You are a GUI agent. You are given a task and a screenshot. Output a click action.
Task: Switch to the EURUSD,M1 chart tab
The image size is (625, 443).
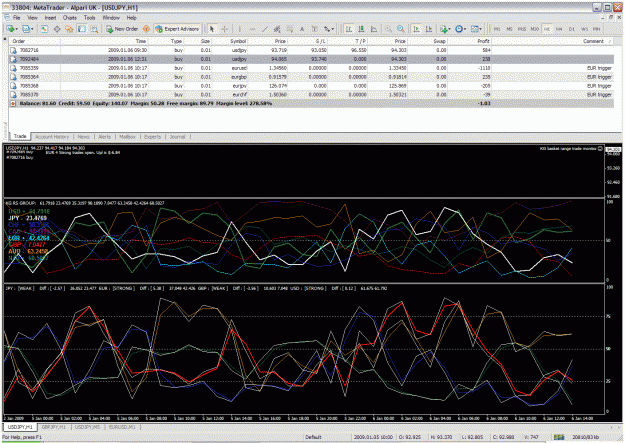click(x=122, y=427)
